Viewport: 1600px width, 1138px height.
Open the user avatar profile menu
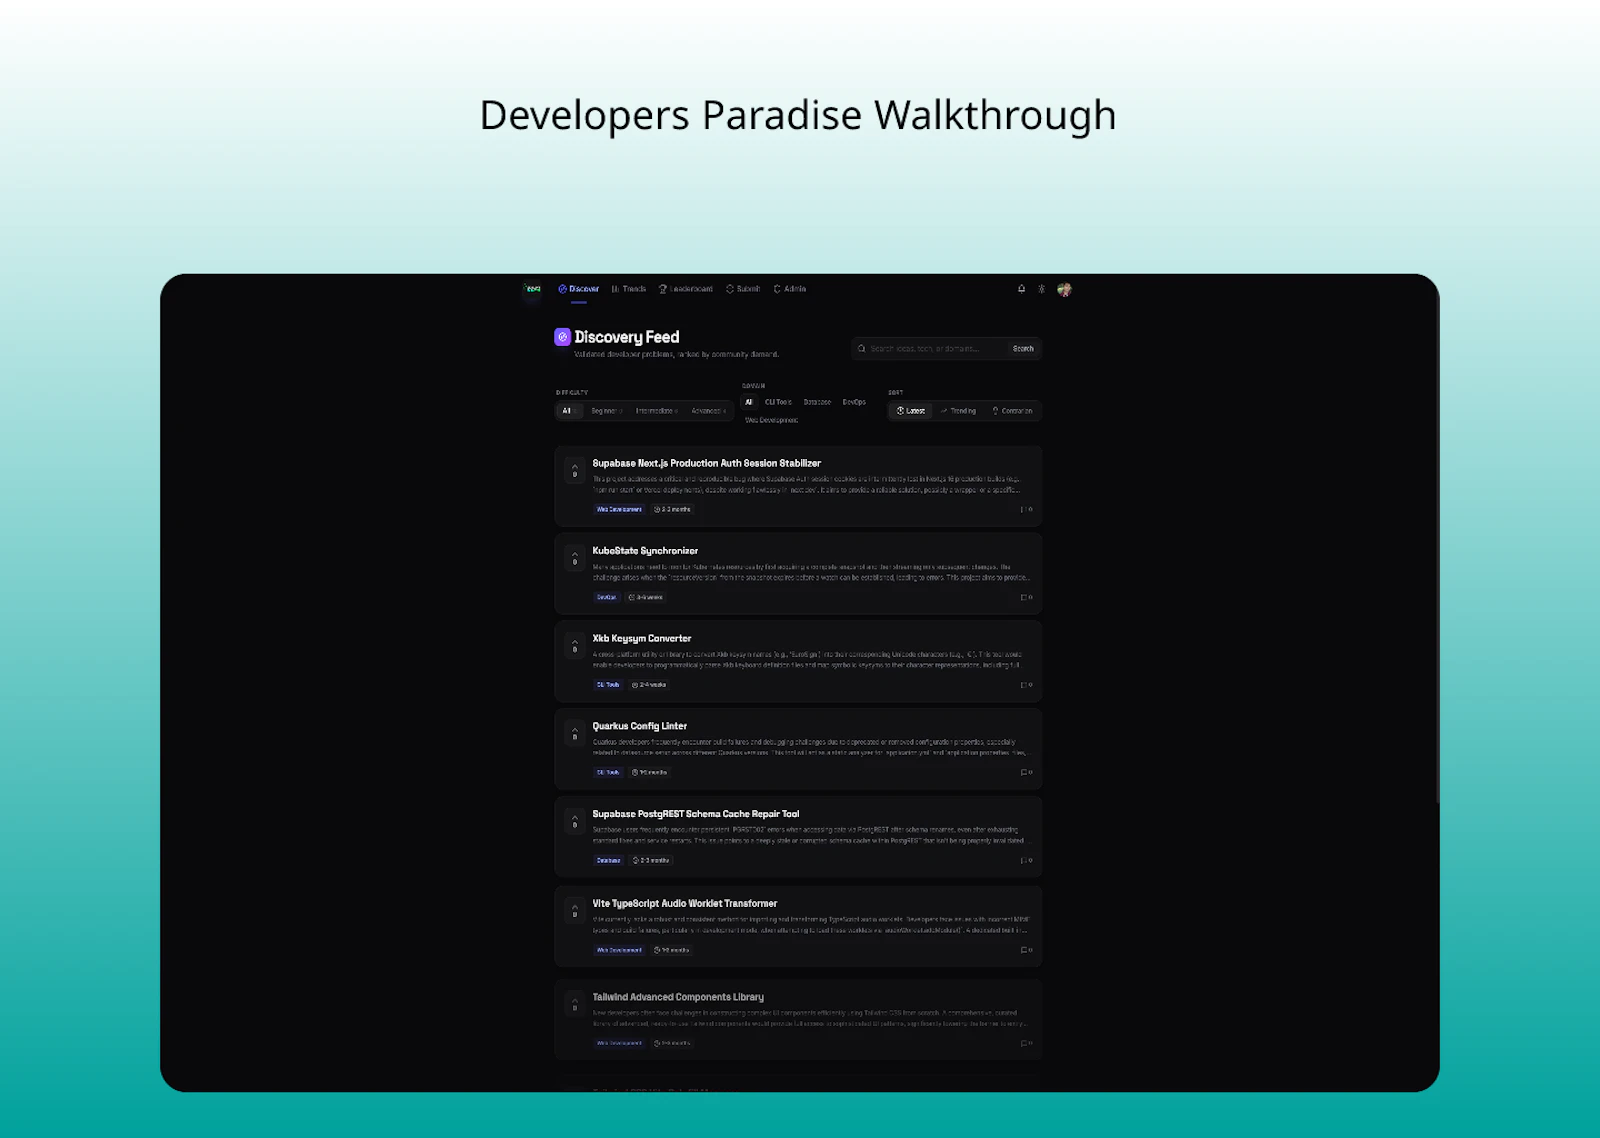pos(1064,290)
